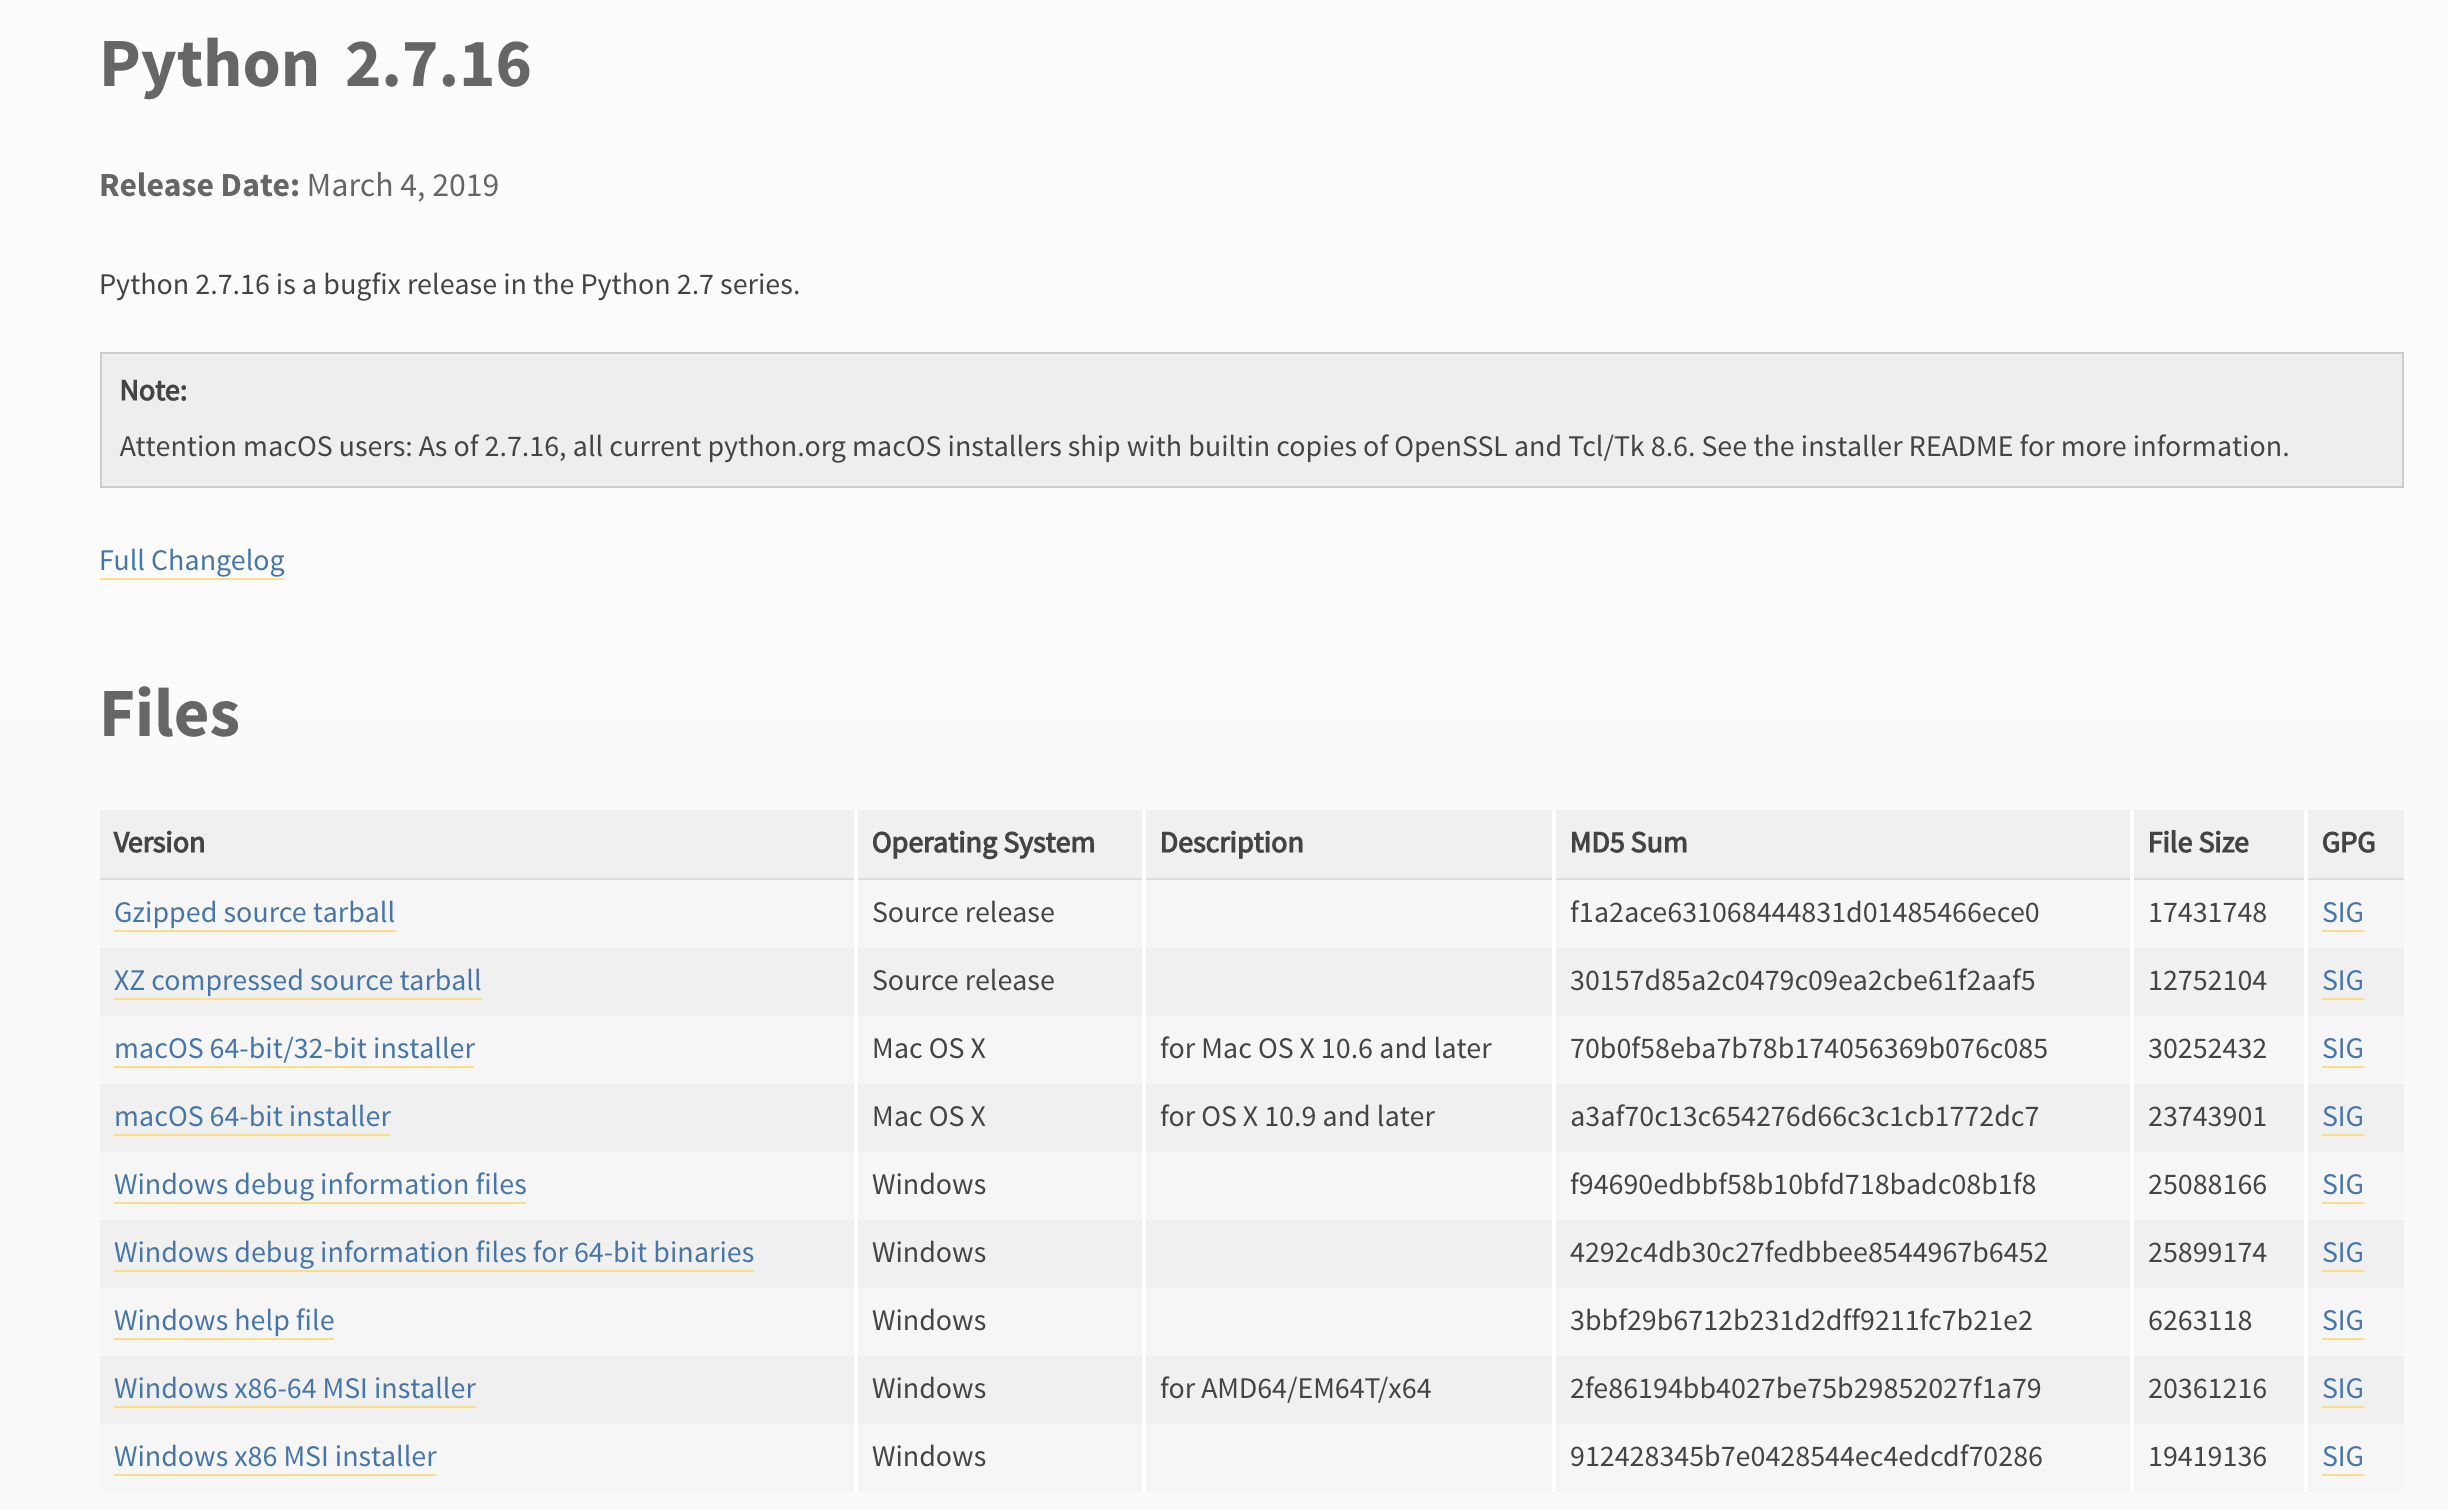2448x1510 pixels.
Task: Download the Gzipped source tarball
Action: pyautogui.click(x=254, y=912)
